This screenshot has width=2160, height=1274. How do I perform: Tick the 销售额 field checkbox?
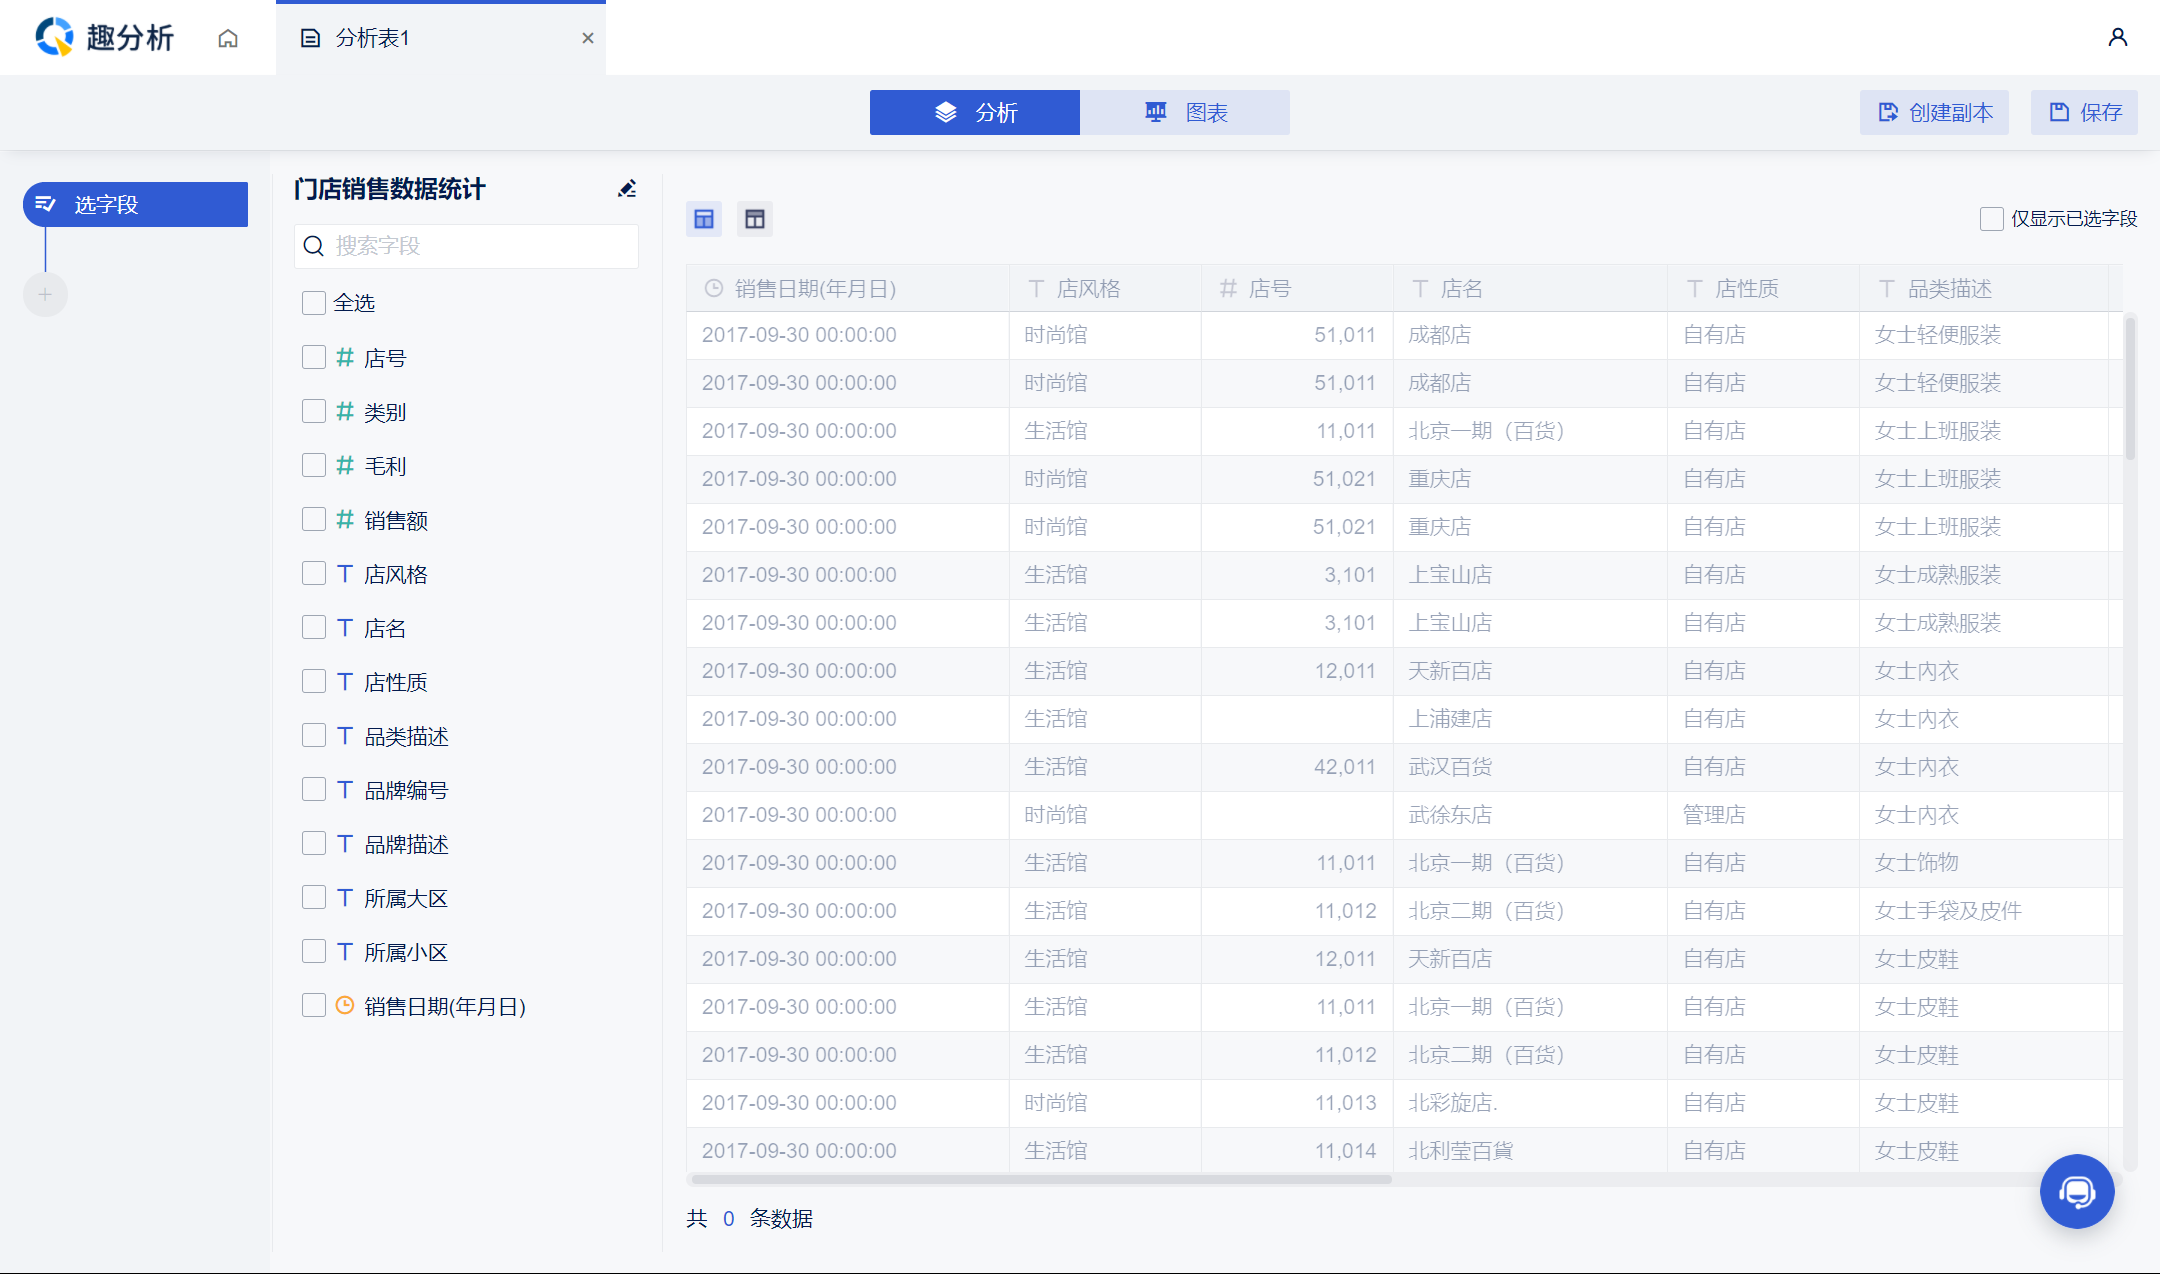[x=314, y=520]
